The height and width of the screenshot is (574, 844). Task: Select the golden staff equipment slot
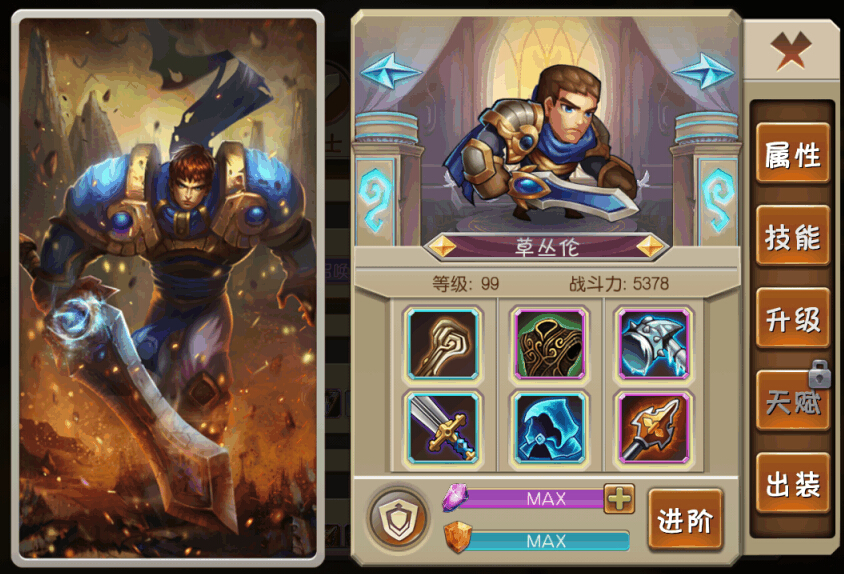pos(443,344)
